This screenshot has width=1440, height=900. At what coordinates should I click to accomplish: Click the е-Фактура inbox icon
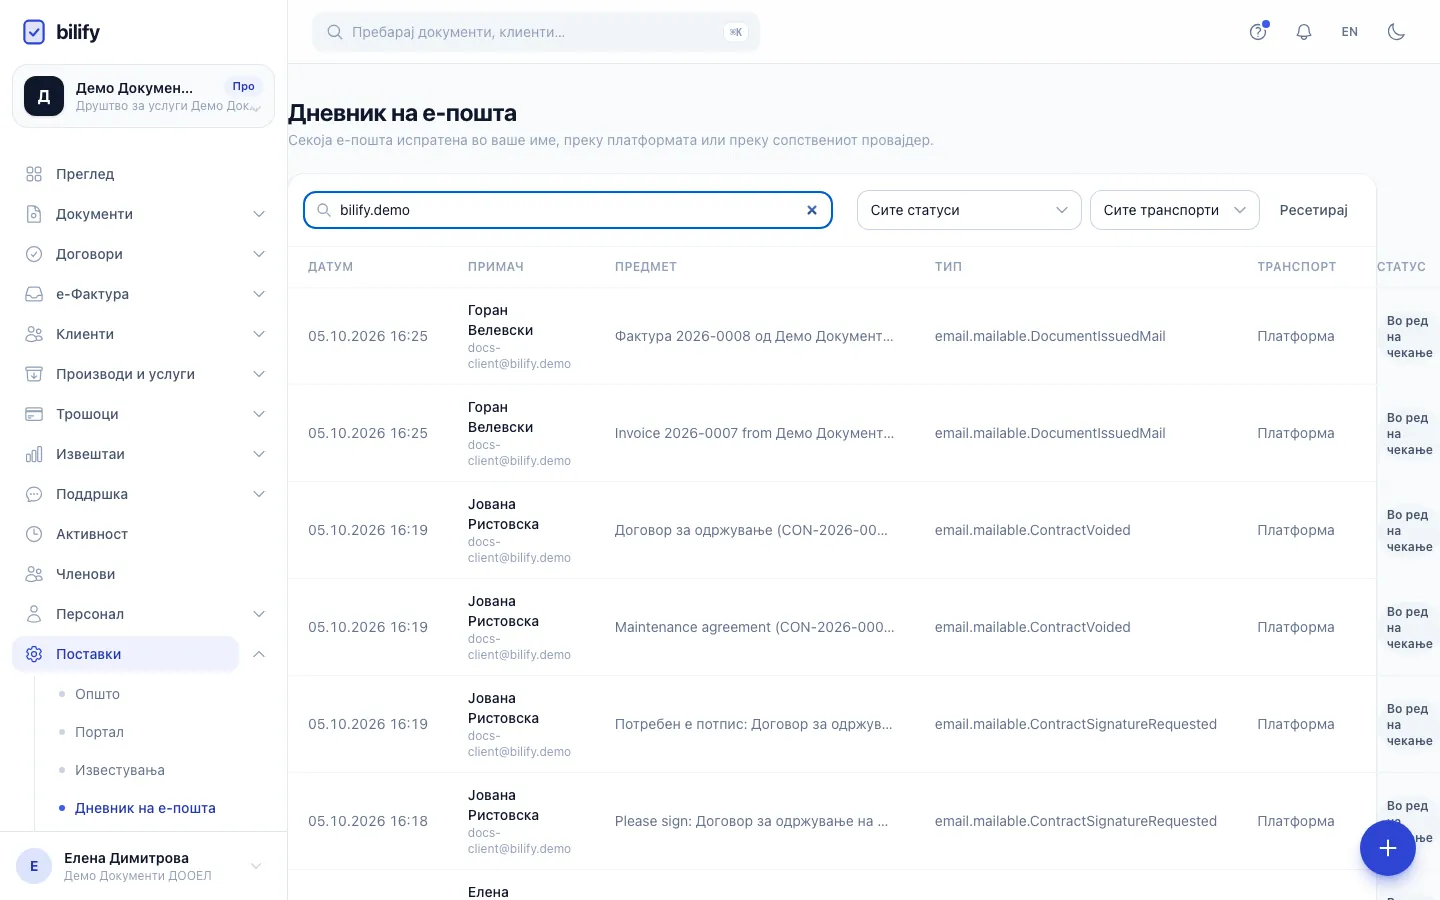pos(34,294)
